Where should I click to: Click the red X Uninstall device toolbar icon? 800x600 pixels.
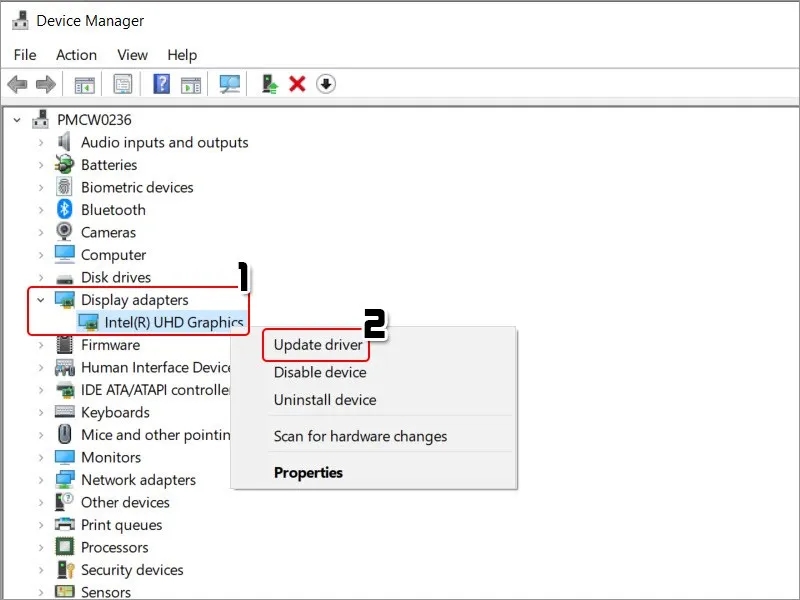click(x=297, y=85)
